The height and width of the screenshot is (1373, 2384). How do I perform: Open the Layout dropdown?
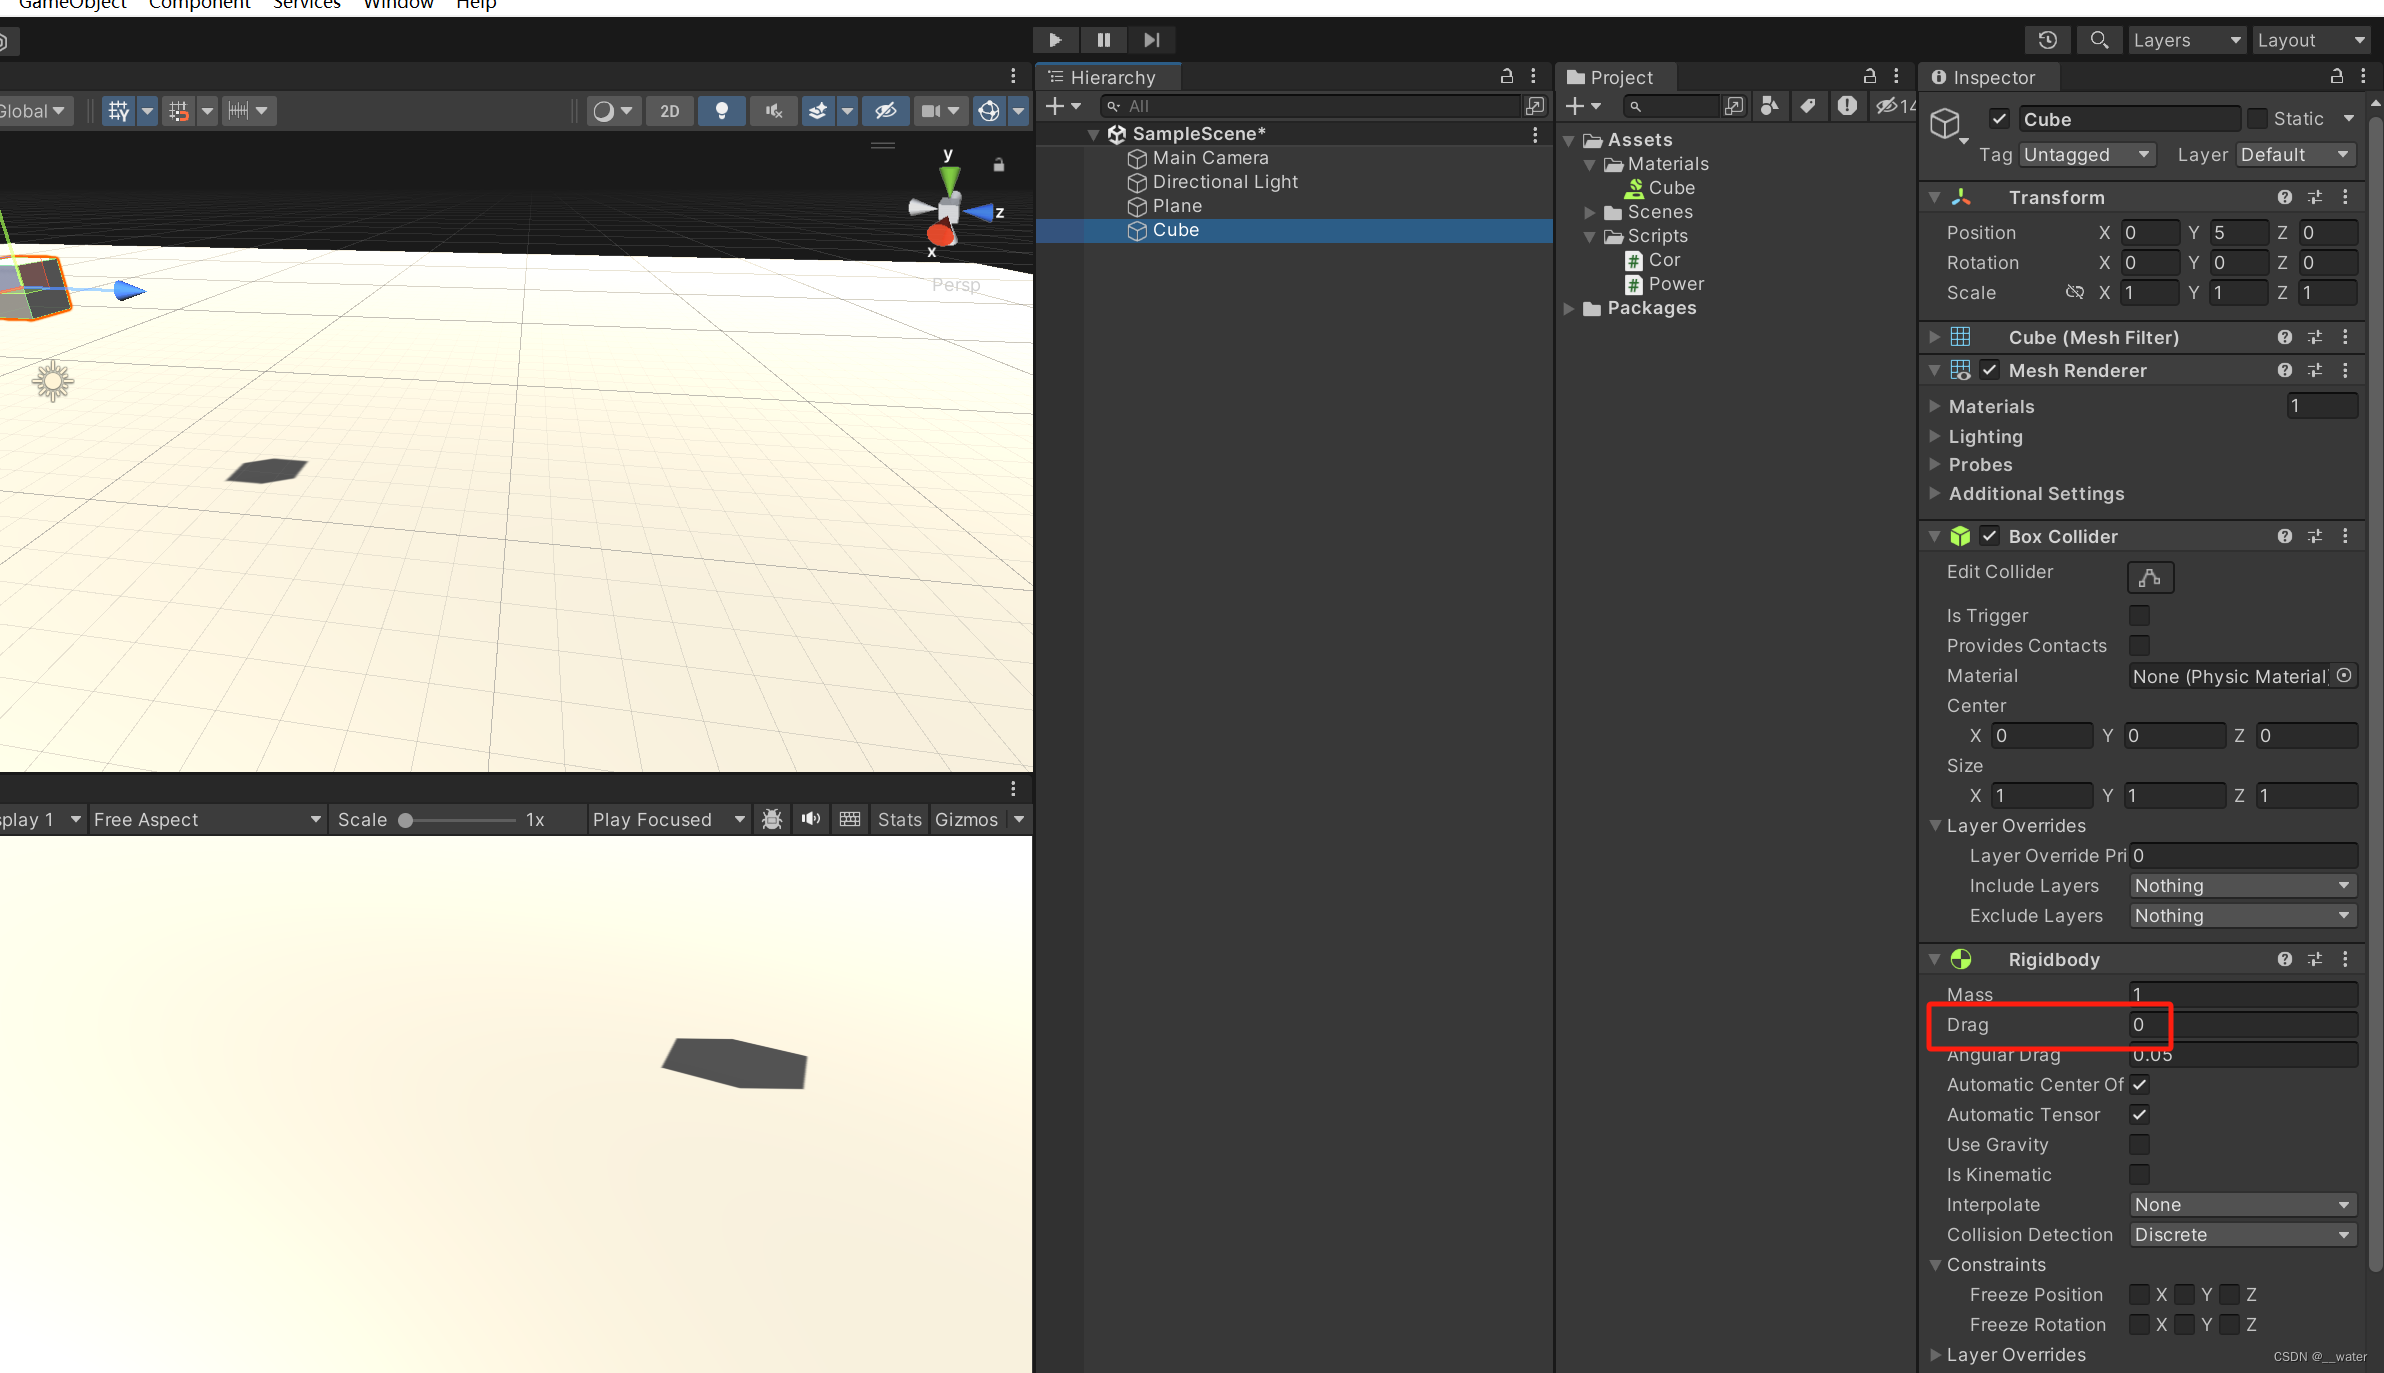pyautogui.click(x=2310, y=40)
